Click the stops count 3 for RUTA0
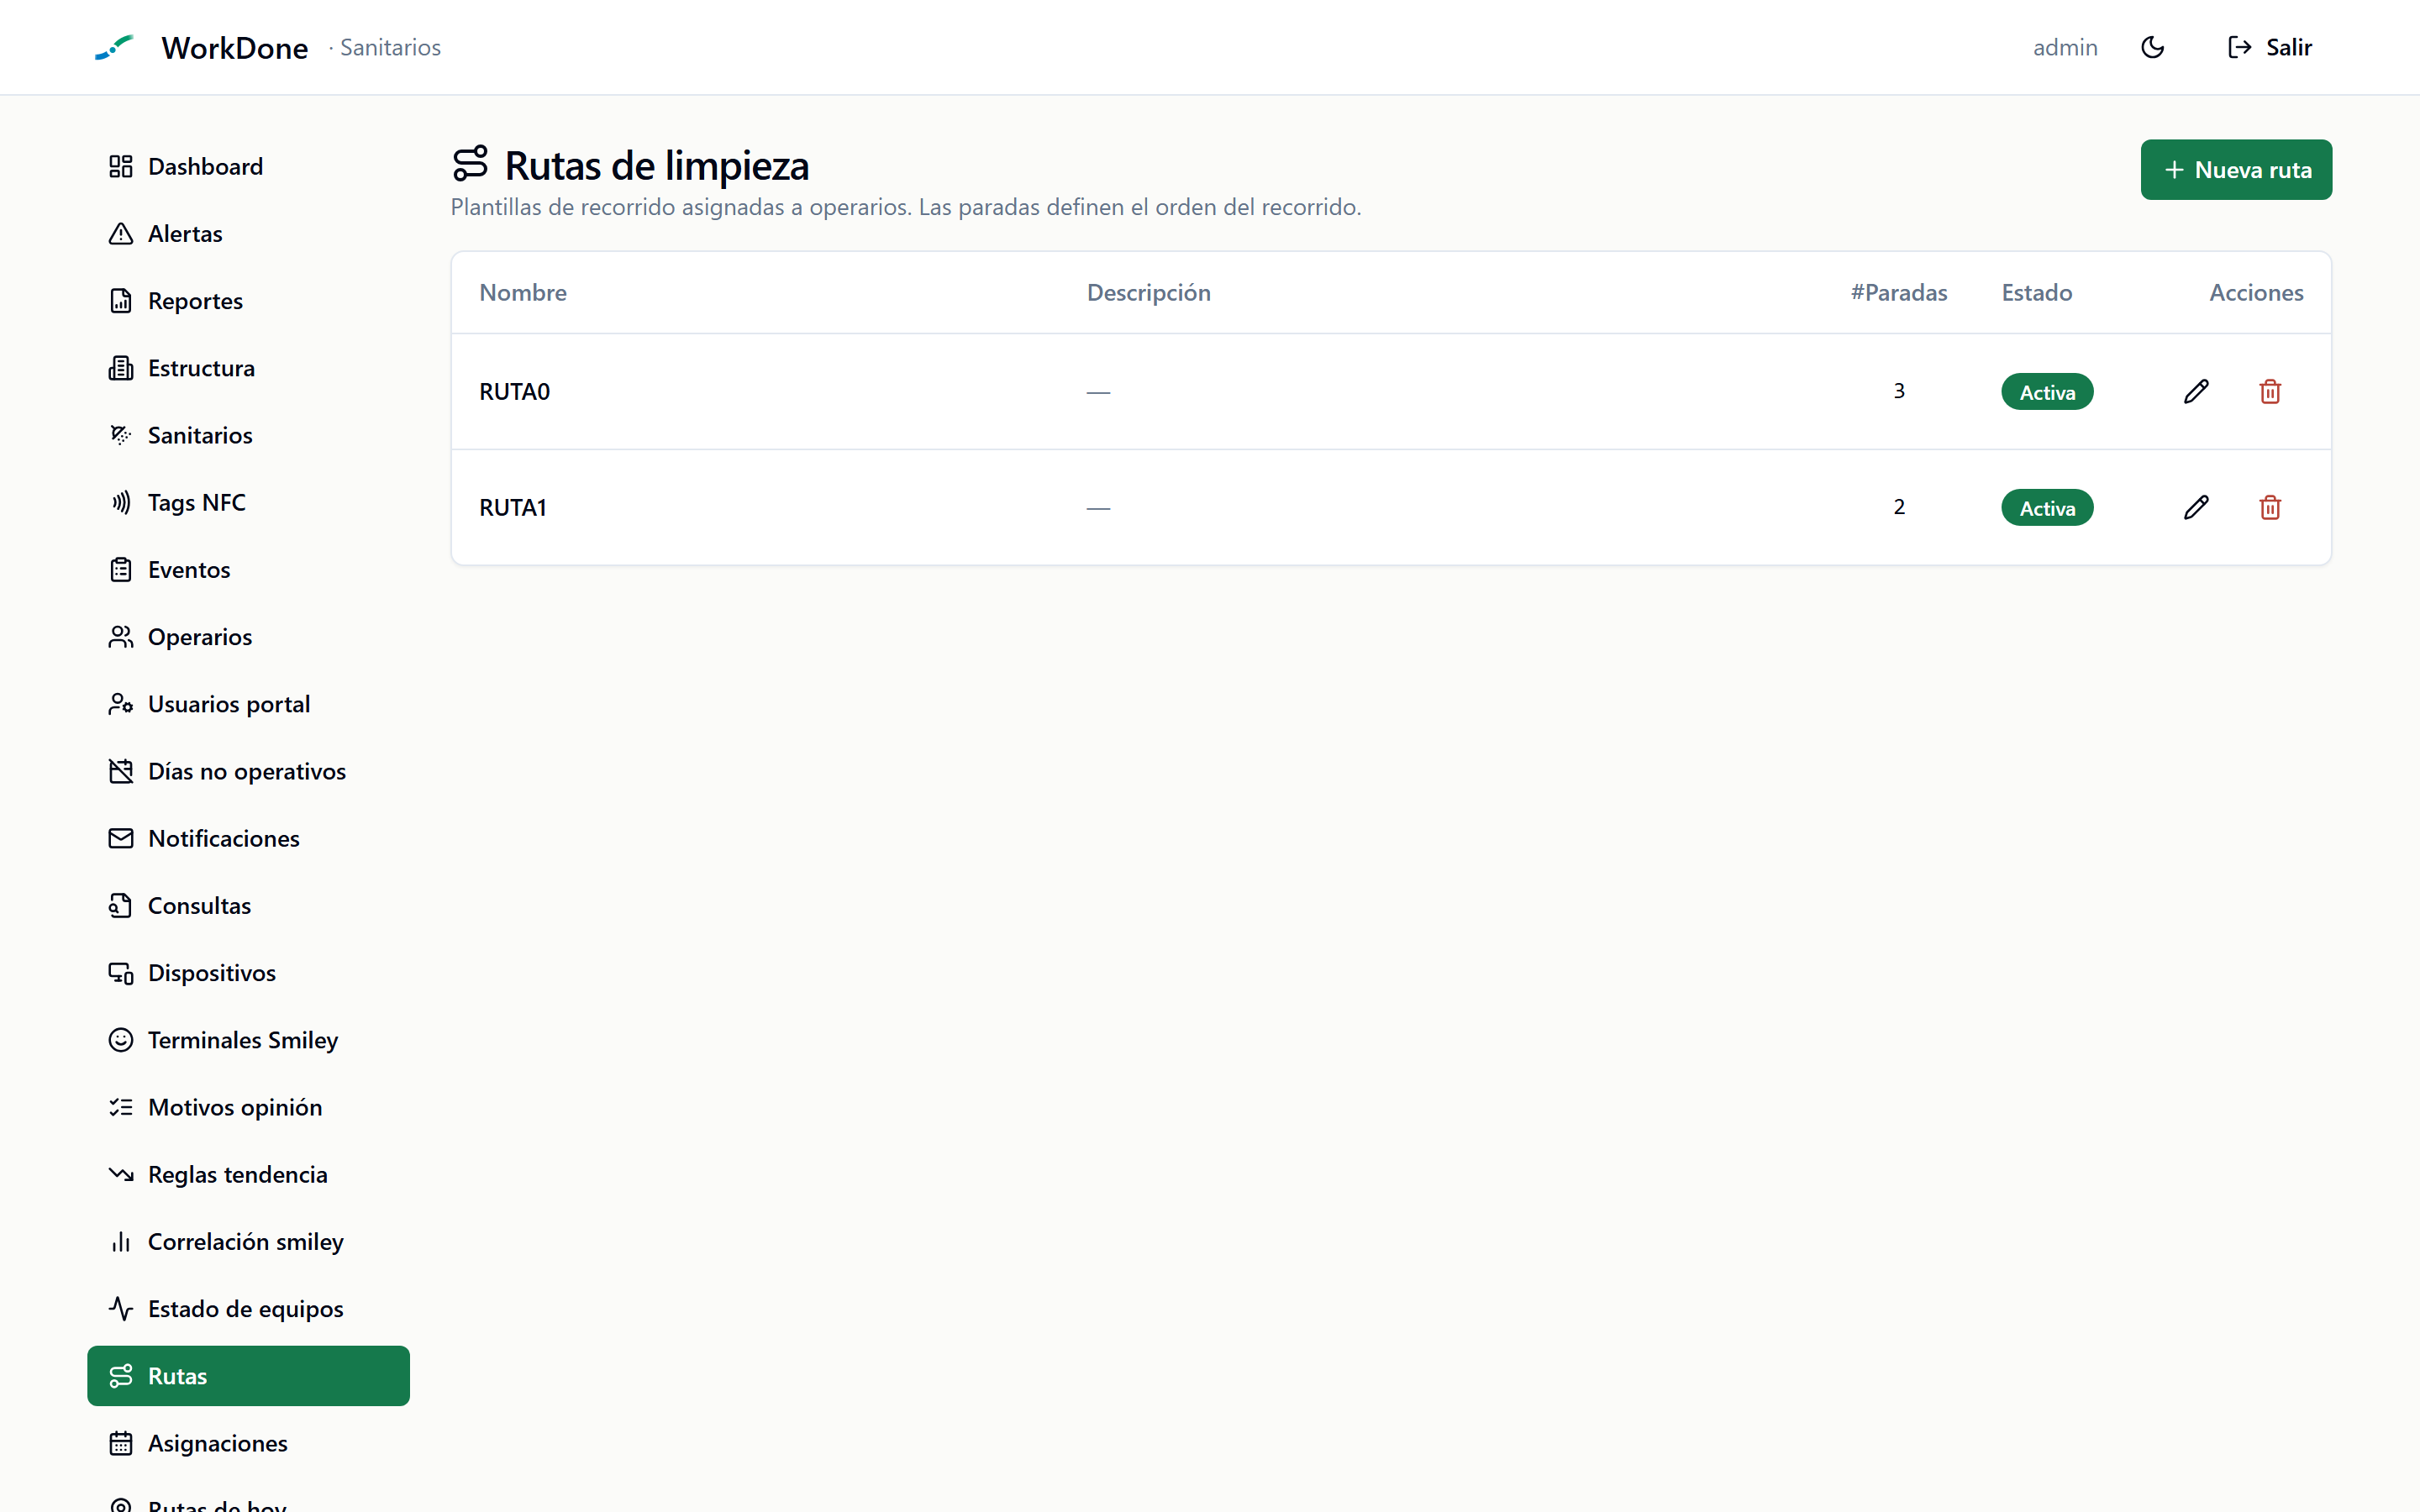This screenshot has height=1512, width=2420. tap(1898, 391)
